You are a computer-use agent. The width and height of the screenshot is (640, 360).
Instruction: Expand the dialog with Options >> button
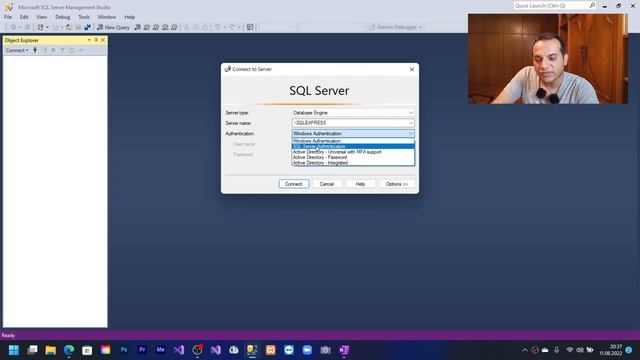(x=397, y=184)
